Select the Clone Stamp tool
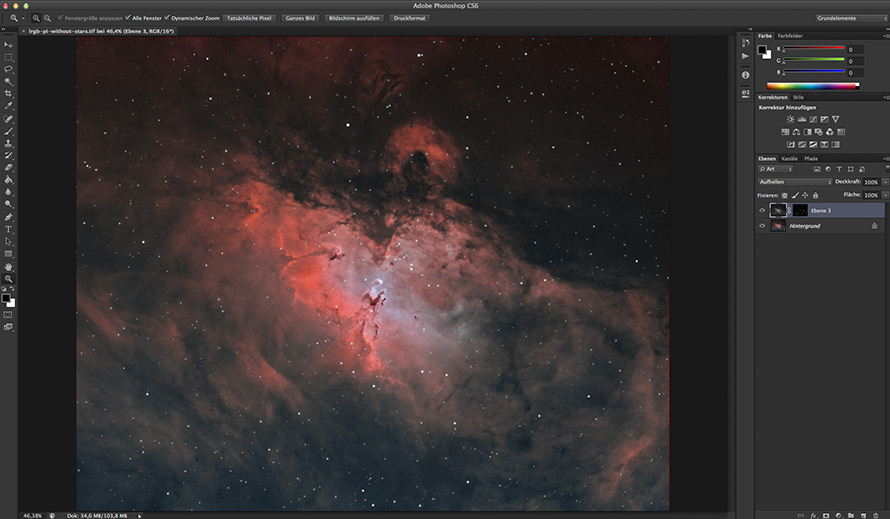Image resolution: width=890 pixels, height=519 pixels. click(9, 144)
